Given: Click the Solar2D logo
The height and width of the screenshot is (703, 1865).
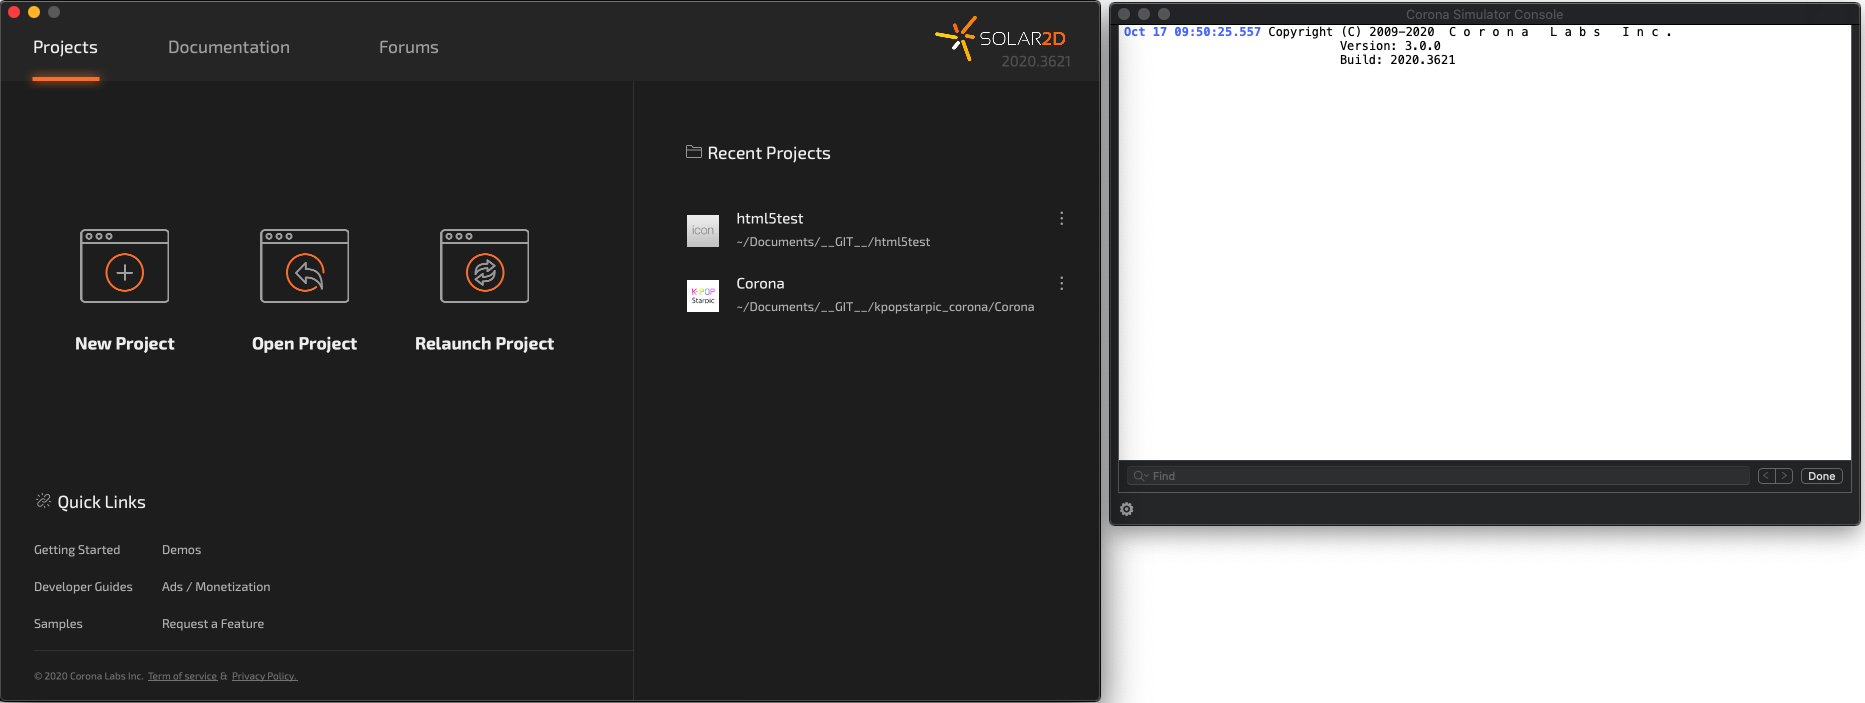Looking at the screenshot, I should pyautogui.click(x=1001, y=38).
